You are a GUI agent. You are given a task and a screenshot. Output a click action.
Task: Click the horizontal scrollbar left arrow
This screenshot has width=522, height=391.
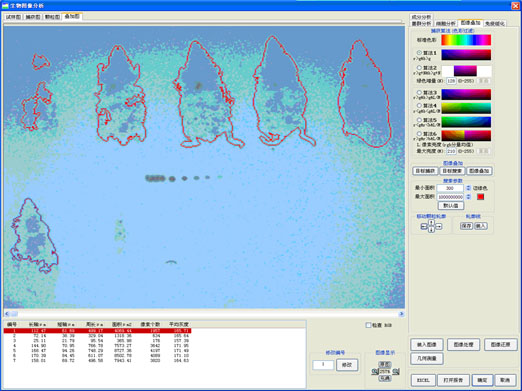pyautogui.click(x=7, y=314)
